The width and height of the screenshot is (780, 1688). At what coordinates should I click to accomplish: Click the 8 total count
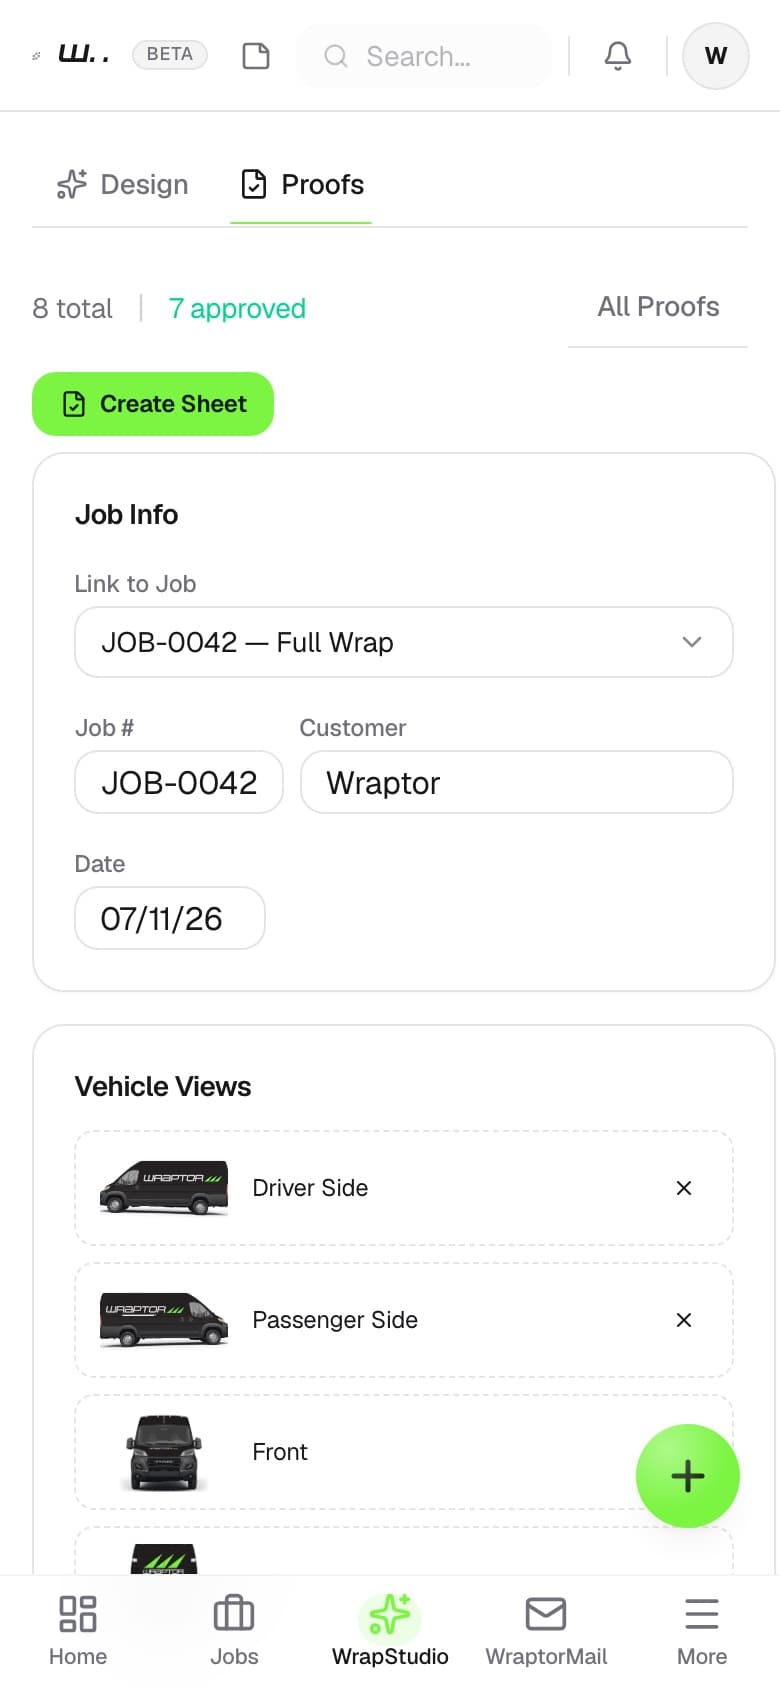72,309
